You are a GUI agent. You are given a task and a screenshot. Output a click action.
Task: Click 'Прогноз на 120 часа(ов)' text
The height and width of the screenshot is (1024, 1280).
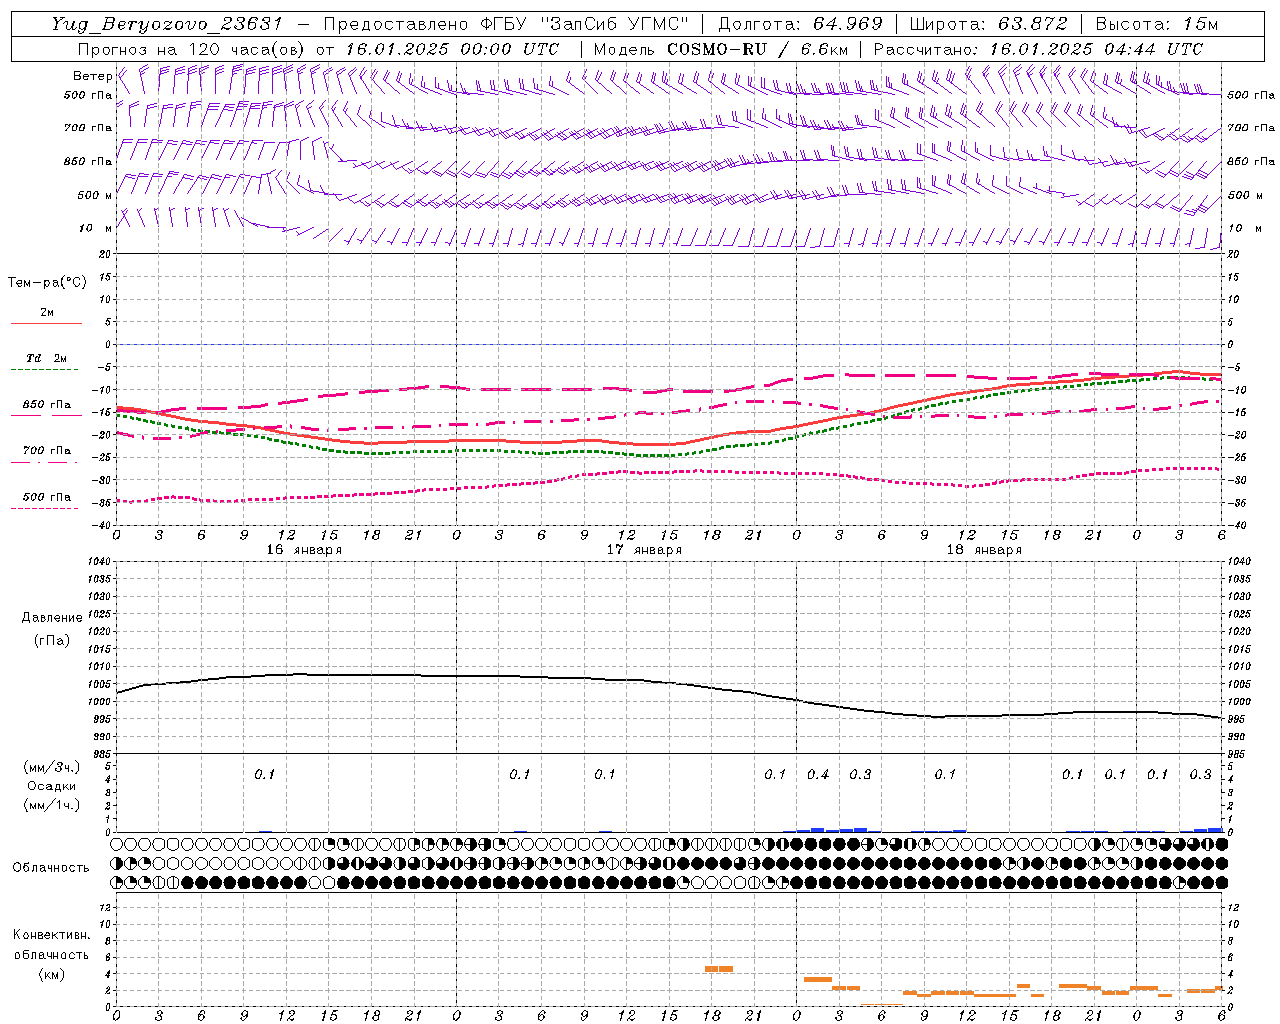192,48
